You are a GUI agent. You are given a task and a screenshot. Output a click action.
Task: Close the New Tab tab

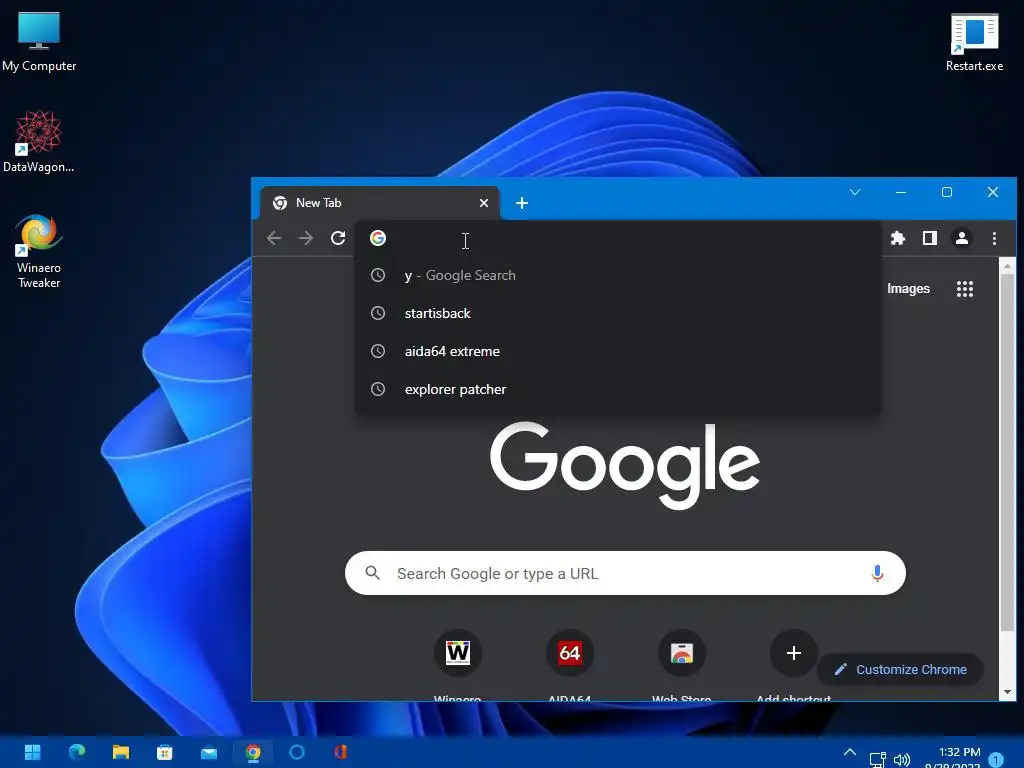[x=484, y=203]
